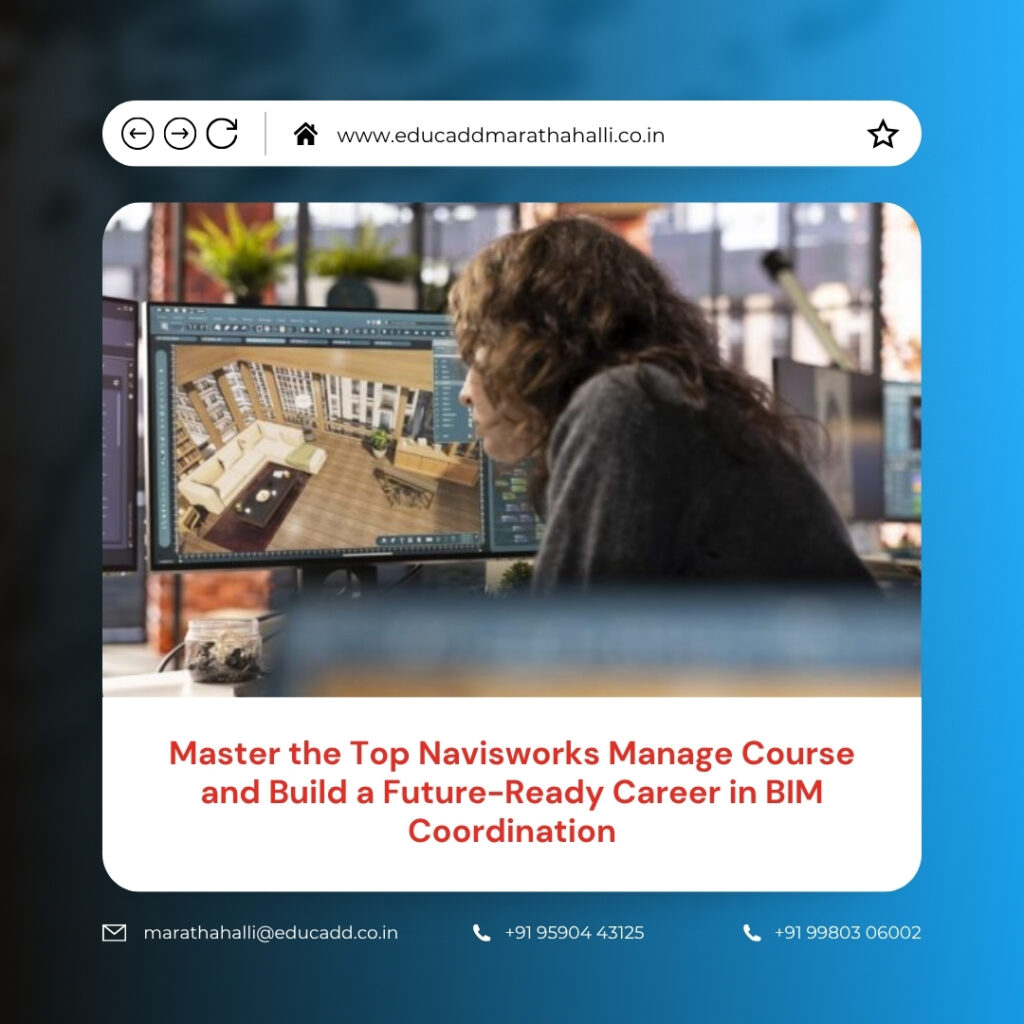This screenshot has height=1024, width=1024.
Task: Click marathahalli@educadd.co.in email address
Action: click(270, 933)
